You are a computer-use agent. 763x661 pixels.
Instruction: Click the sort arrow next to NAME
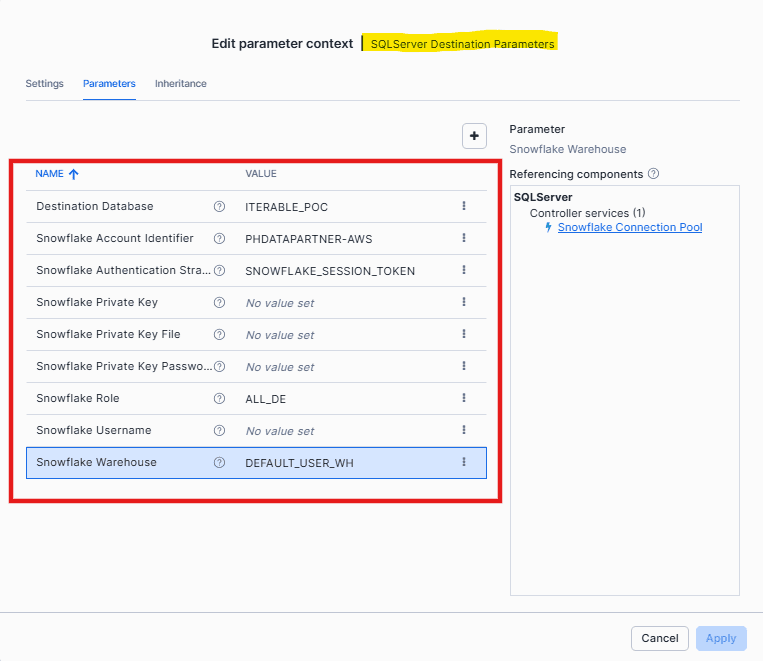(73, 174)
